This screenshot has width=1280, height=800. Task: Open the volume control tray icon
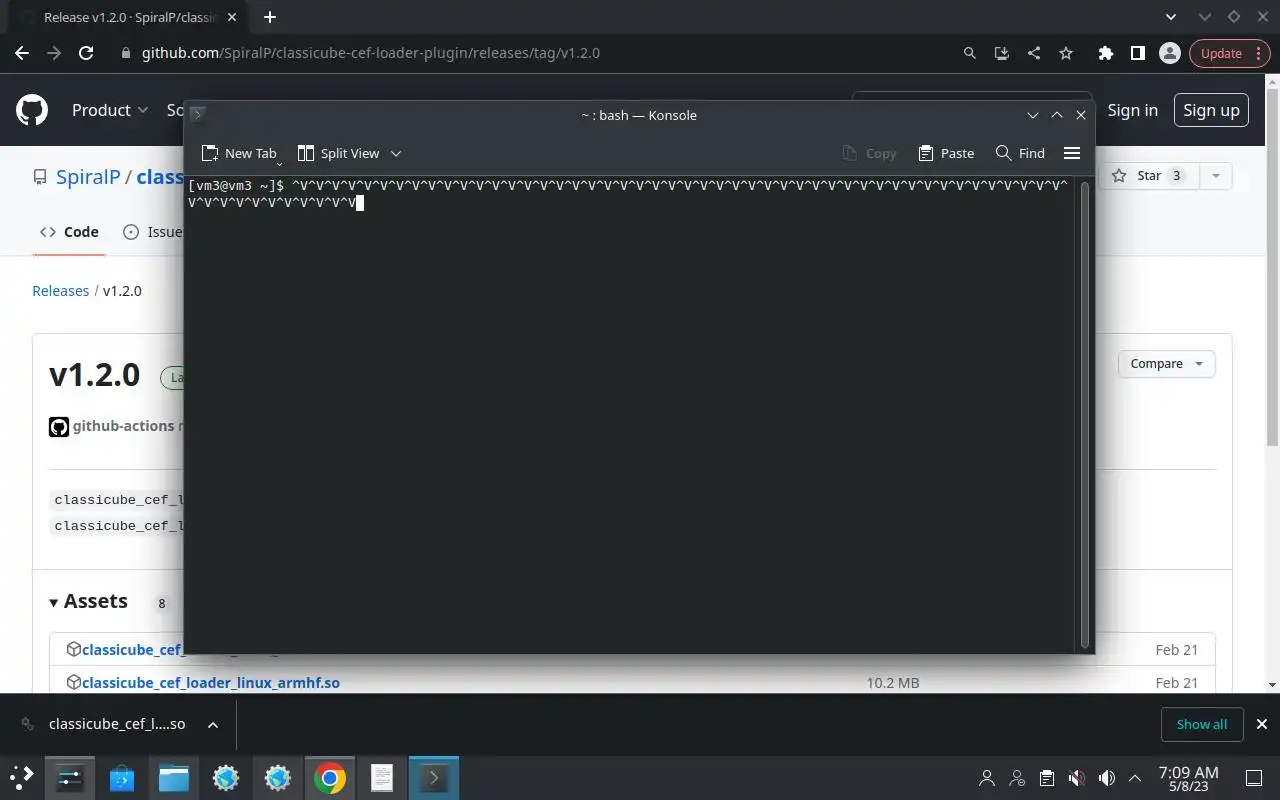pos(1106,778)
